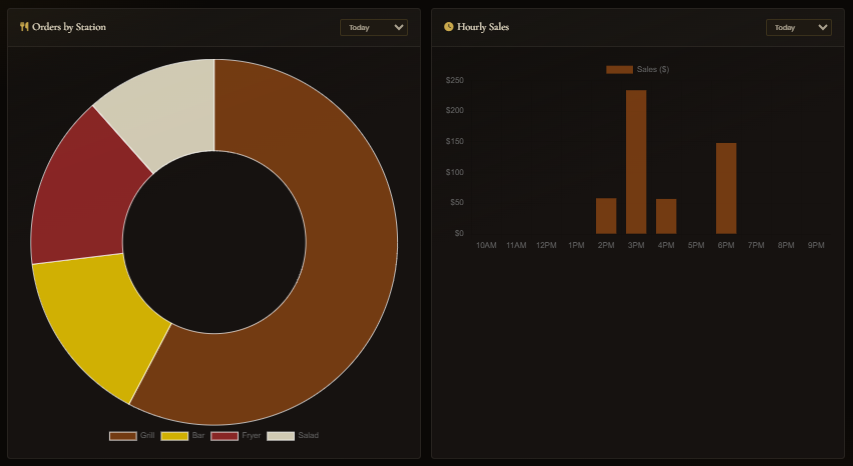Open the Today dropdown in Hourly Sales
The image size is (853, 466).
tap(799, 27)
